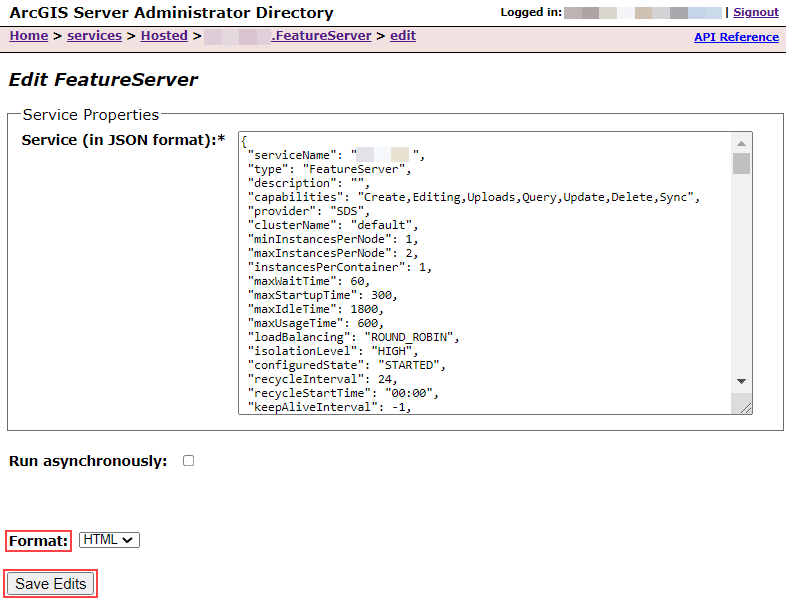
Task: Click the "maxUsageTime": 600 line
Action: (316, 323)
